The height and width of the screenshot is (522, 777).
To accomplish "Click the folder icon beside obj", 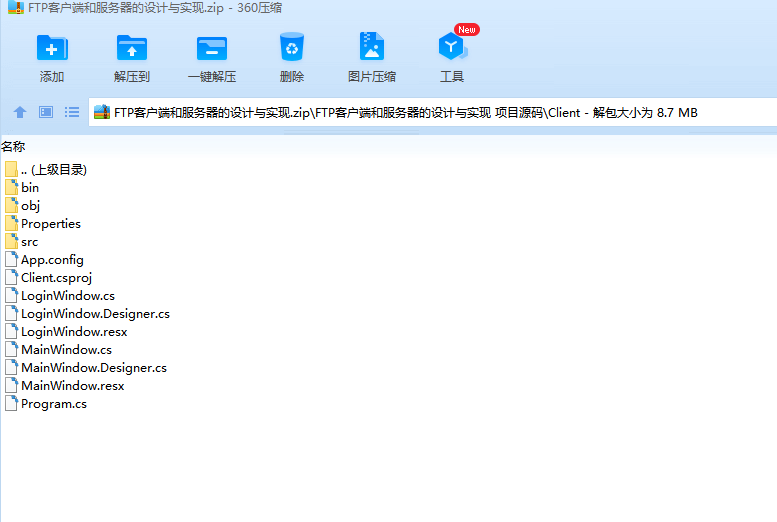I will [11, 205].
